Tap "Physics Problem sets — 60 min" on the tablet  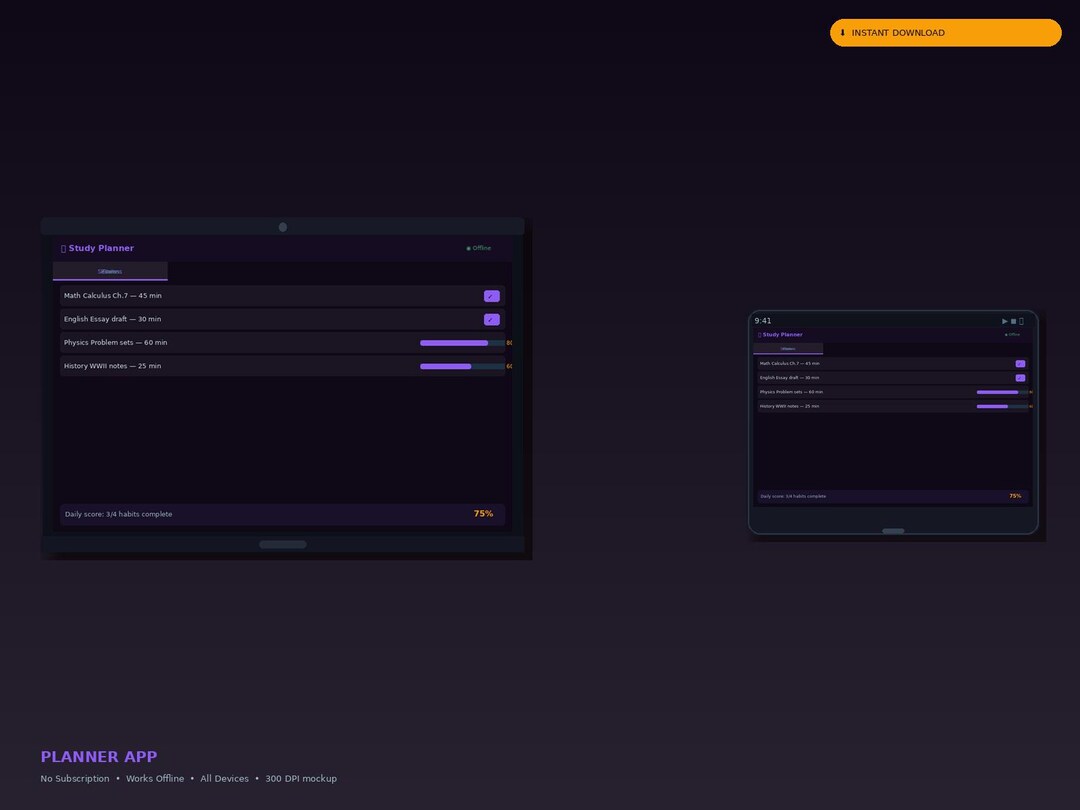[x=791, y=392]
